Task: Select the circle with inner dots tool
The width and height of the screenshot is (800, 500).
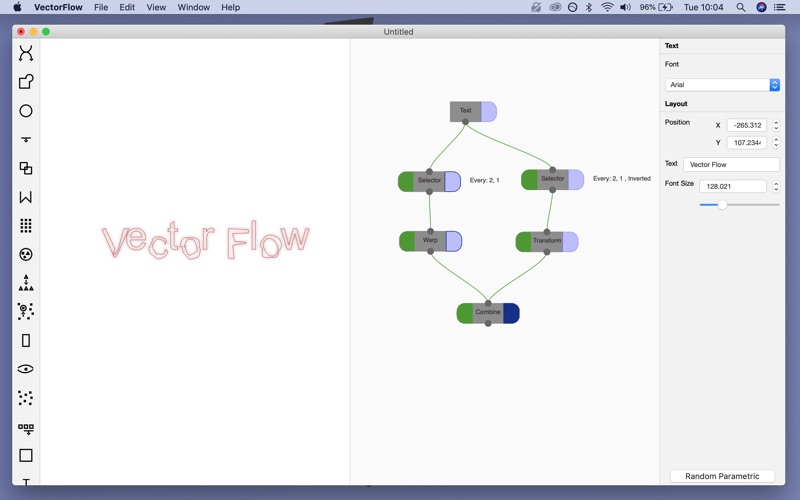Action: tap(26, 254)
